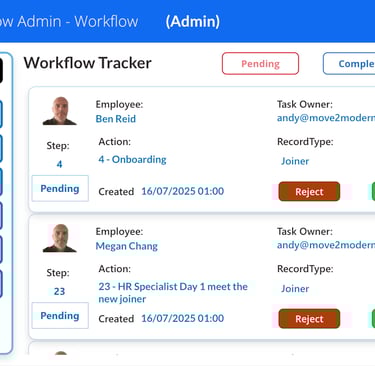The image size is (375, 366).
Task: Reject Megan Chang's HR Specialist task
Action: click(309, 319)
